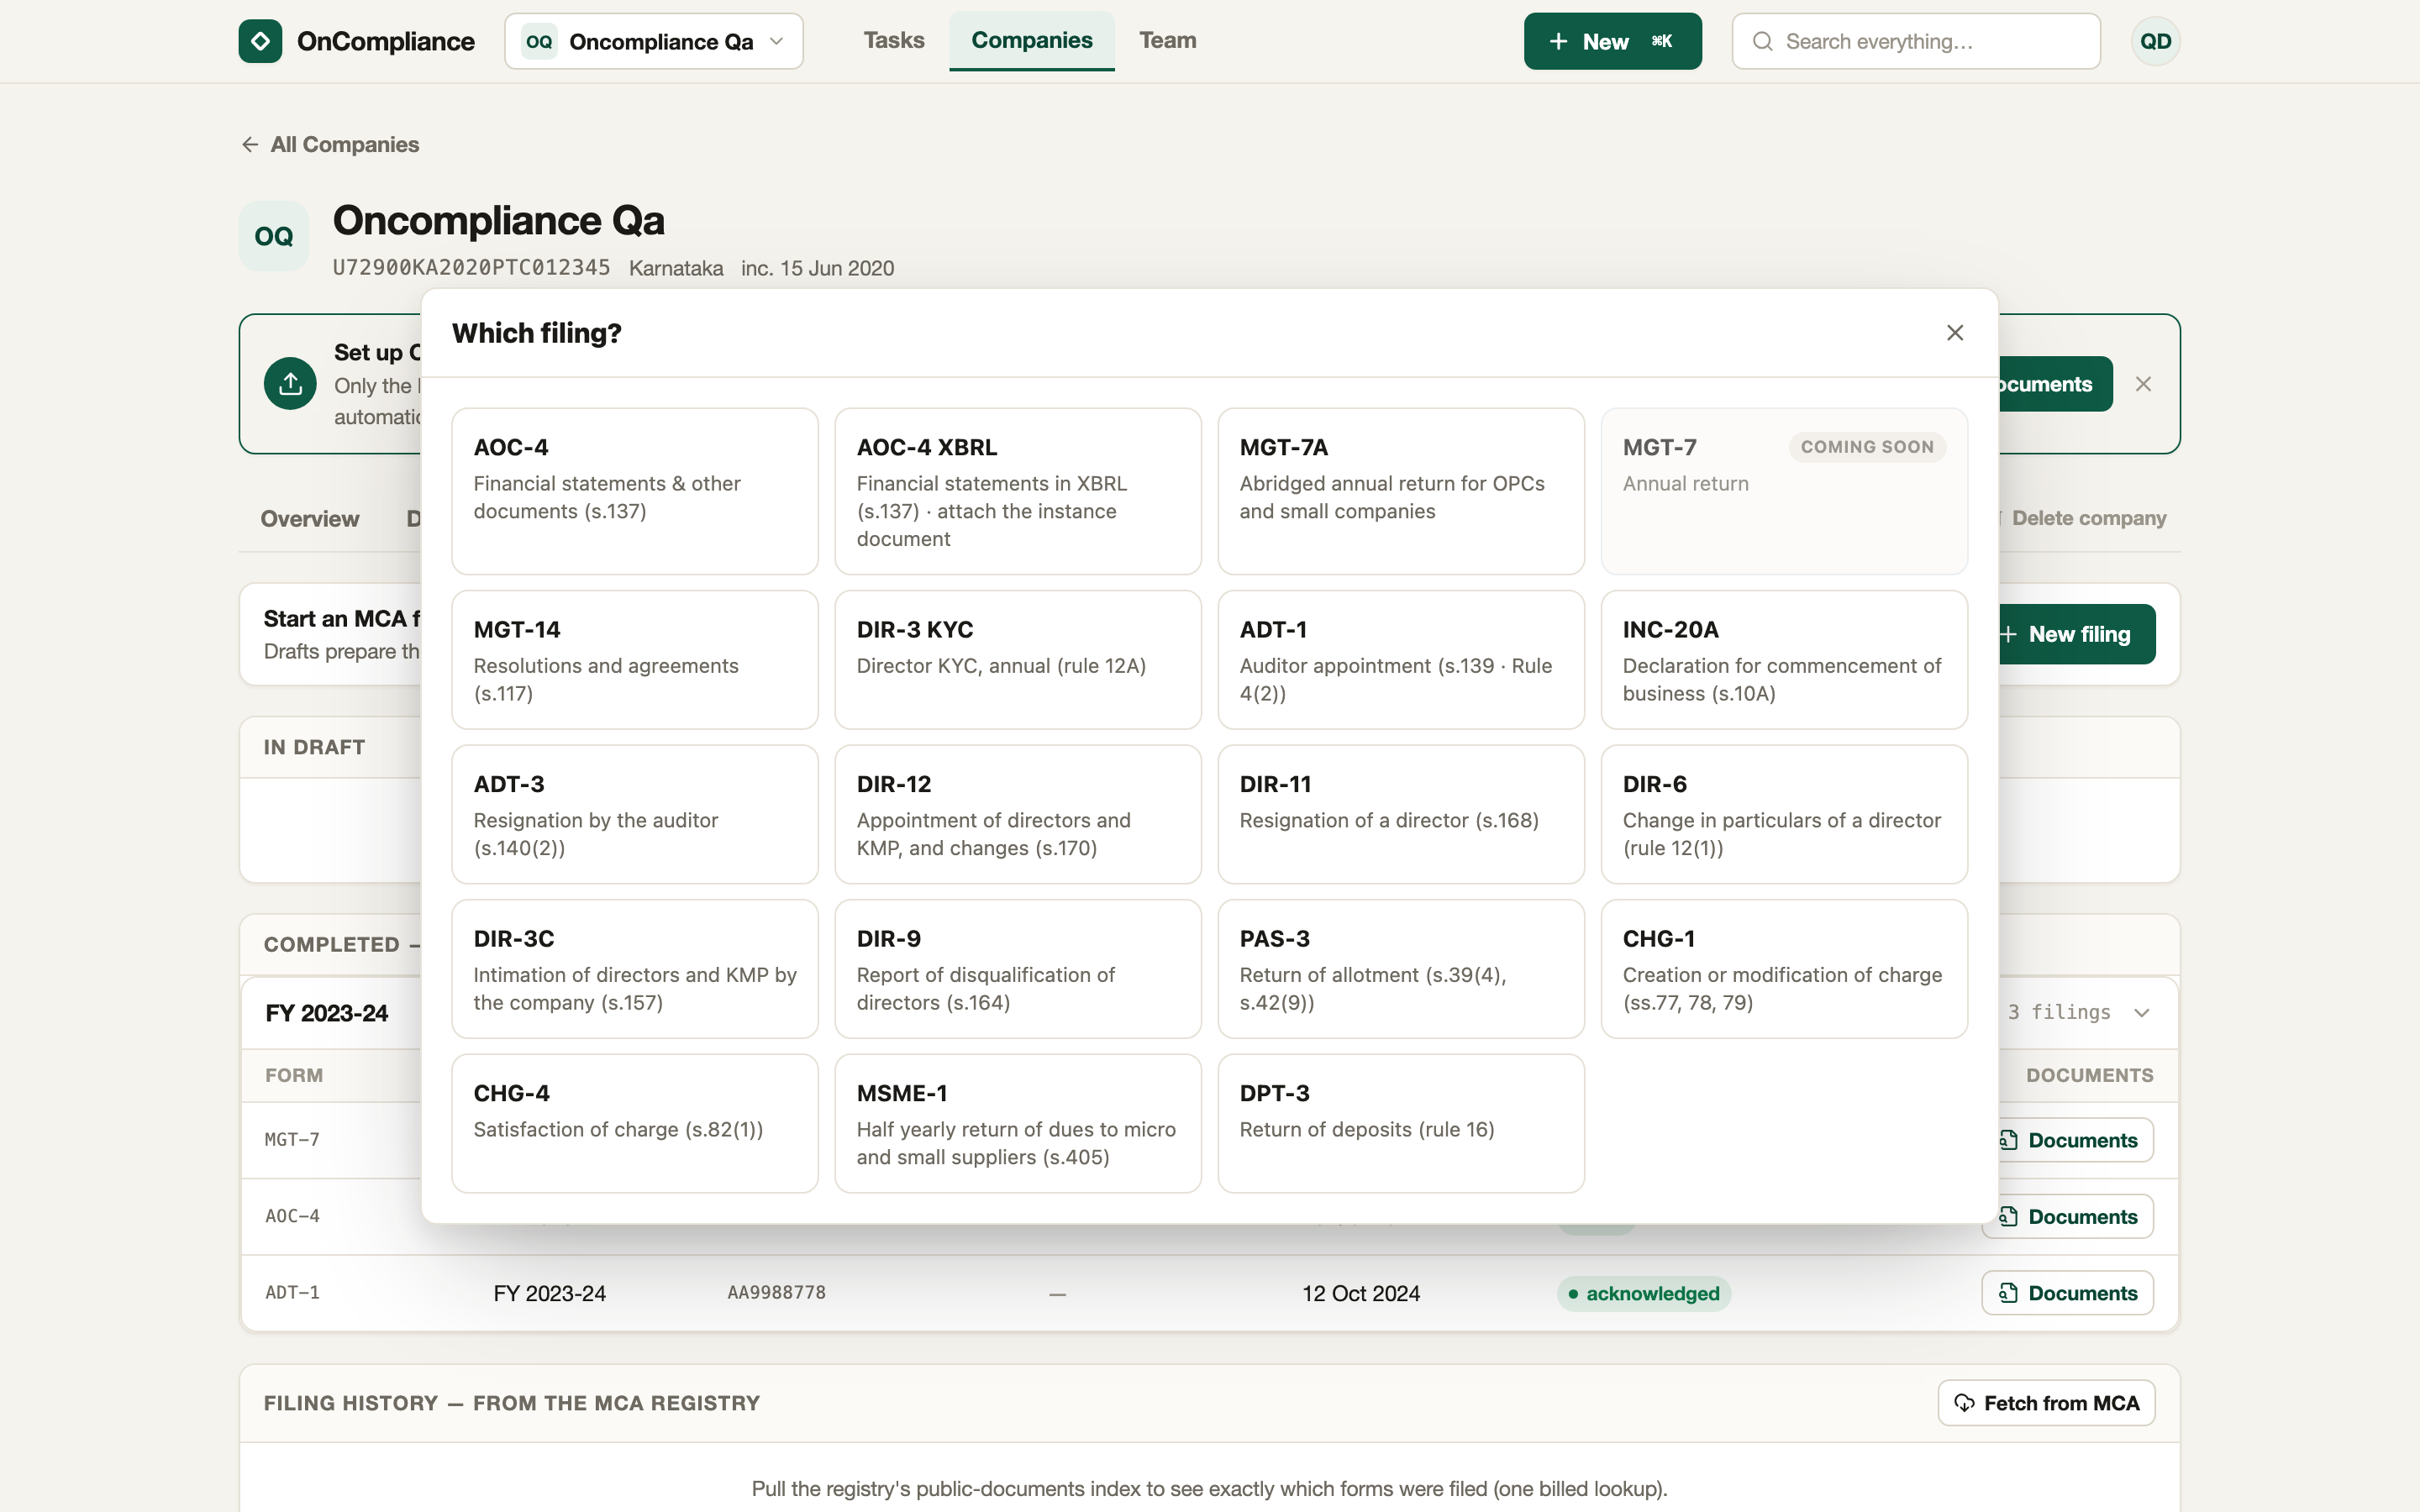This screenshot has height=1512, width=2420.
Task: Select the Companies tab
Action: tap(1032, 40)
